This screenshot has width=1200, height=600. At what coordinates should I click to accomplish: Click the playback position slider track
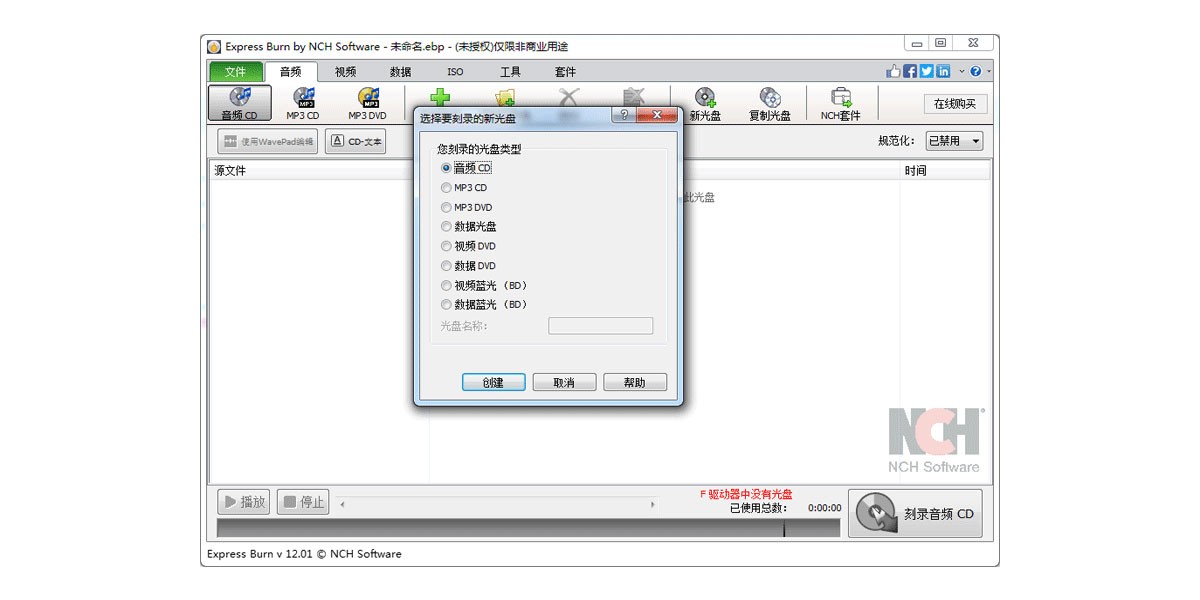(500, 504)
